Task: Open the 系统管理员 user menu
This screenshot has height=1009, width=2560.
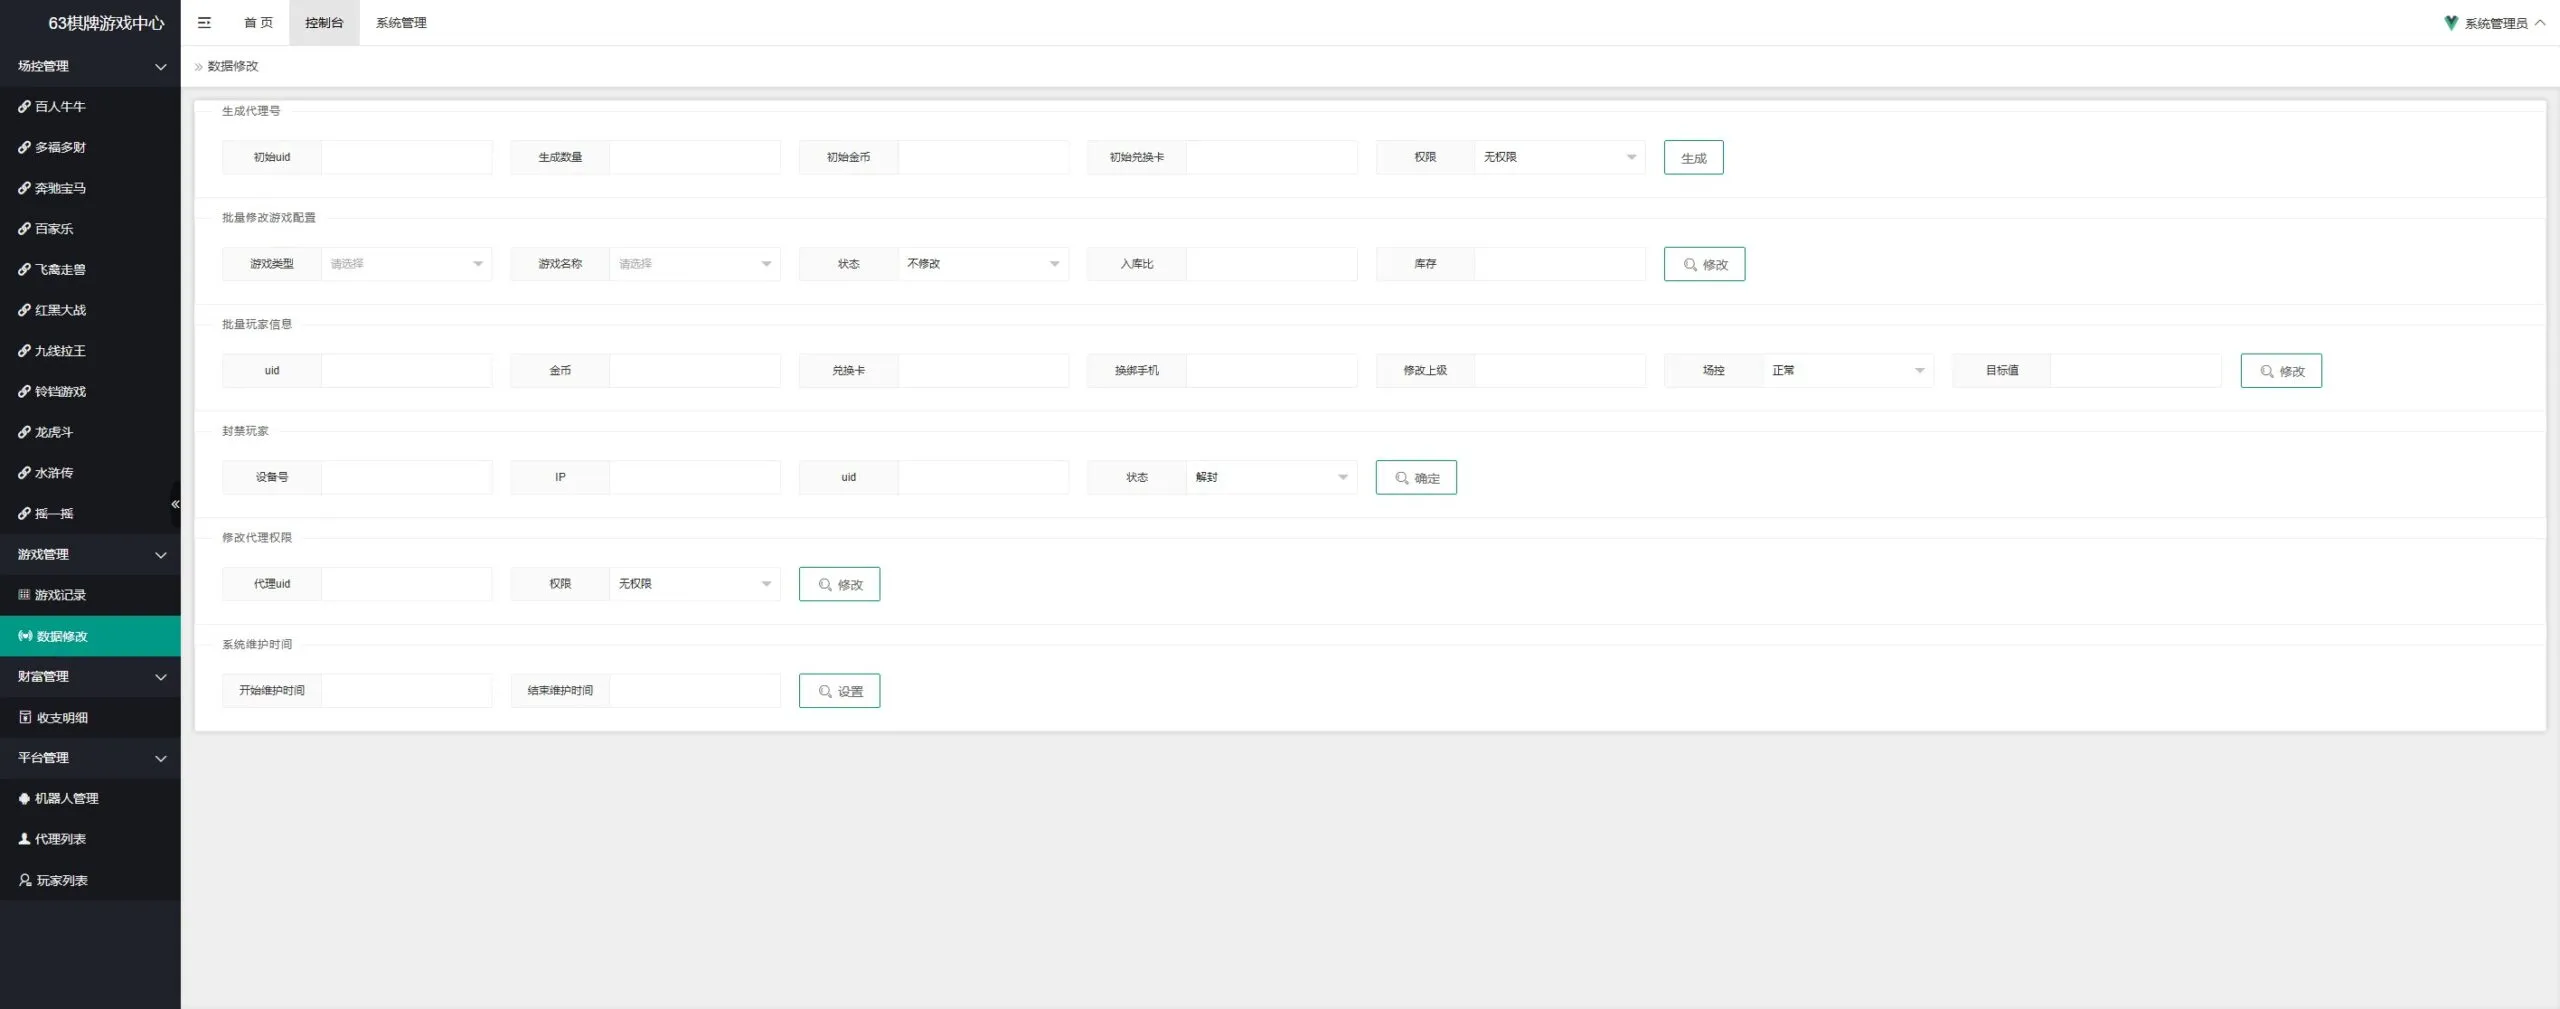Action: (x=2495, y=23)
